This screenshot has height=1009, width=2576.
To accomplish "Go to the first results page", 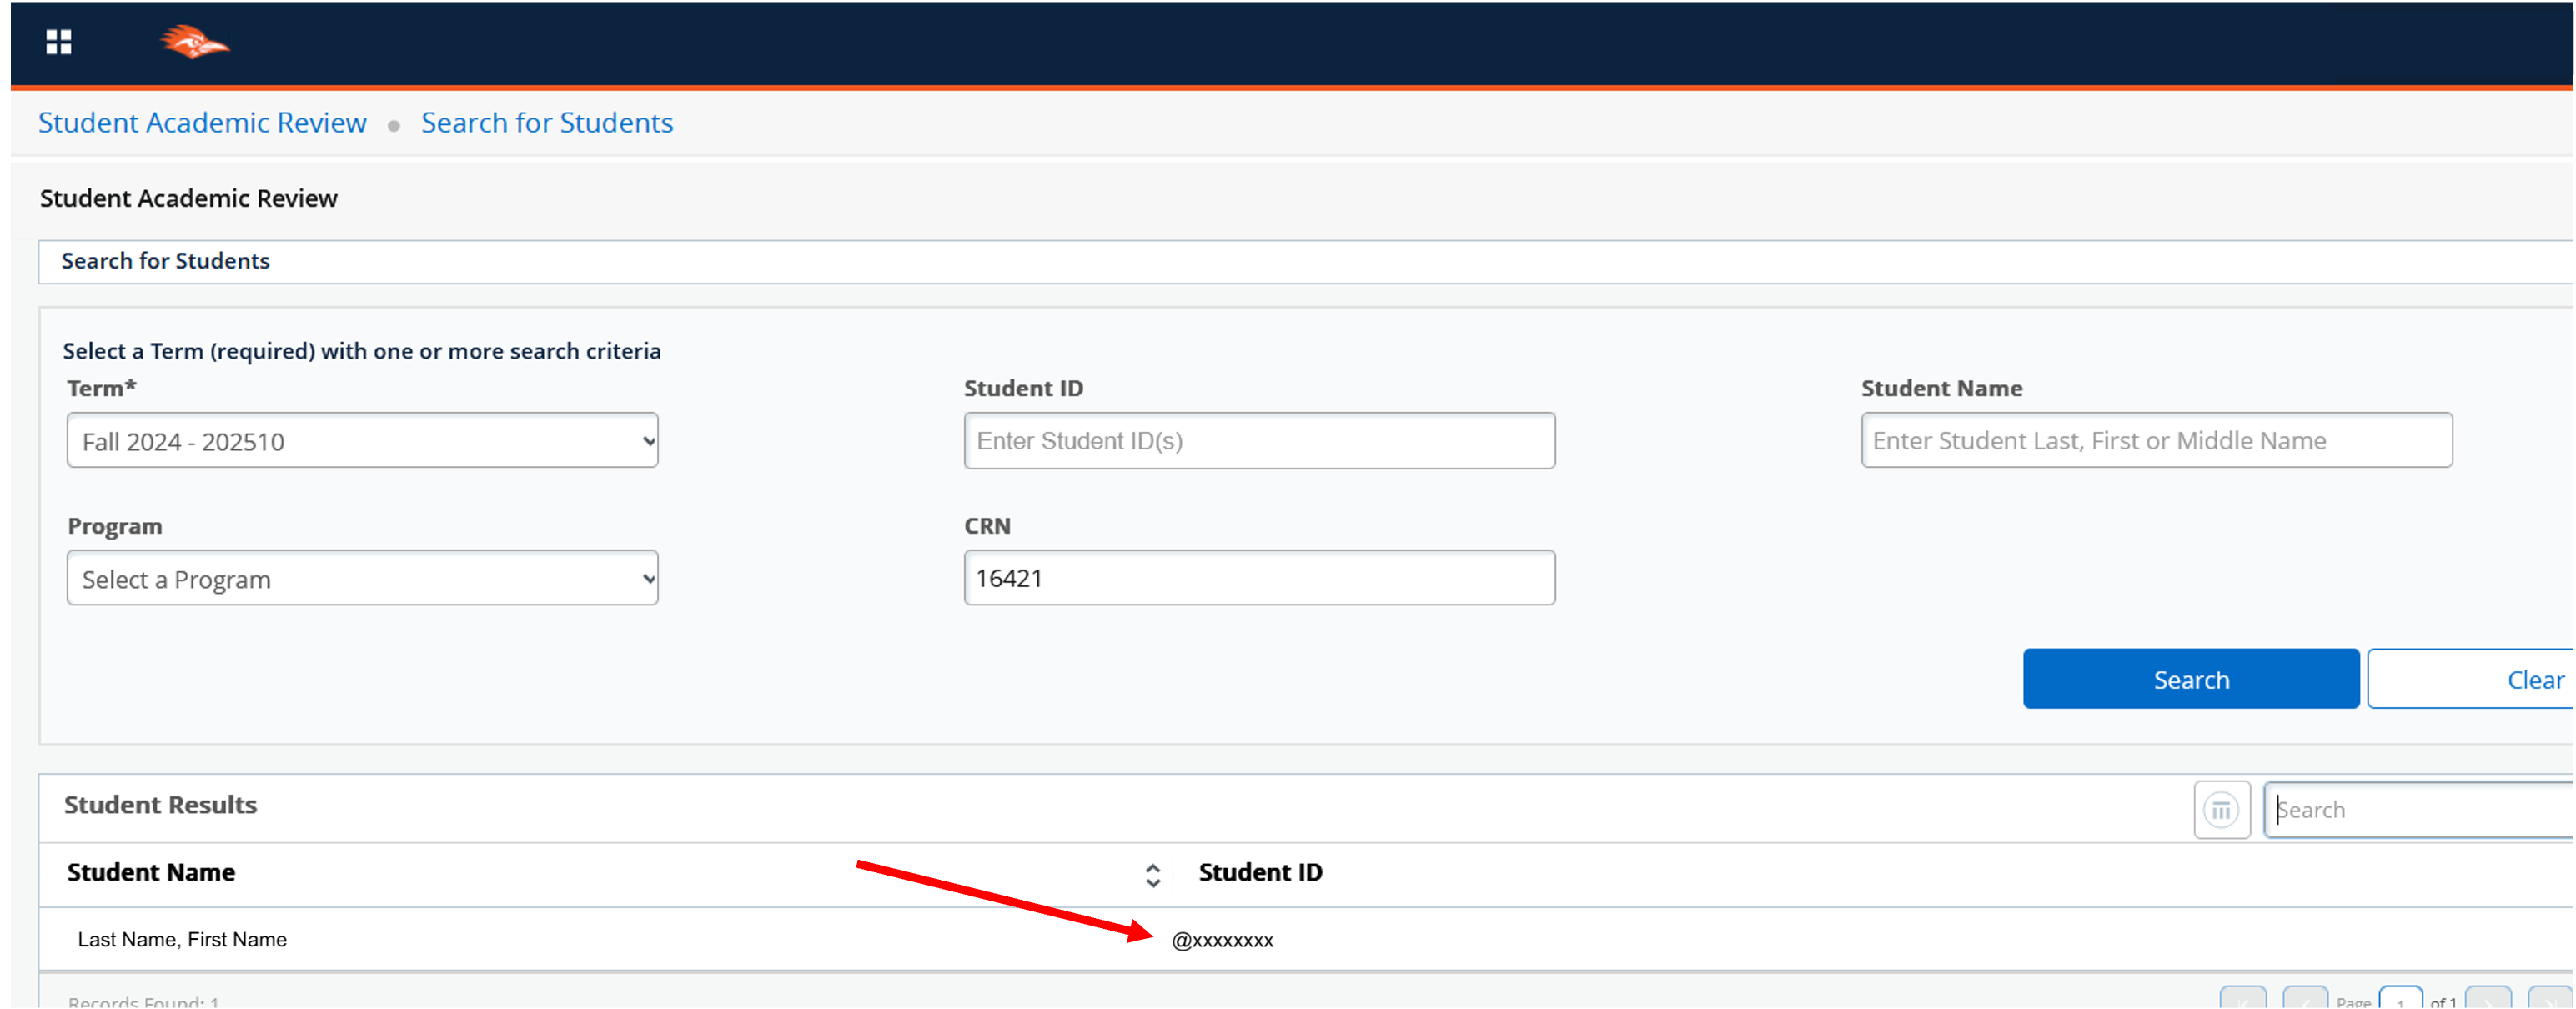I will pos(2242,999).
